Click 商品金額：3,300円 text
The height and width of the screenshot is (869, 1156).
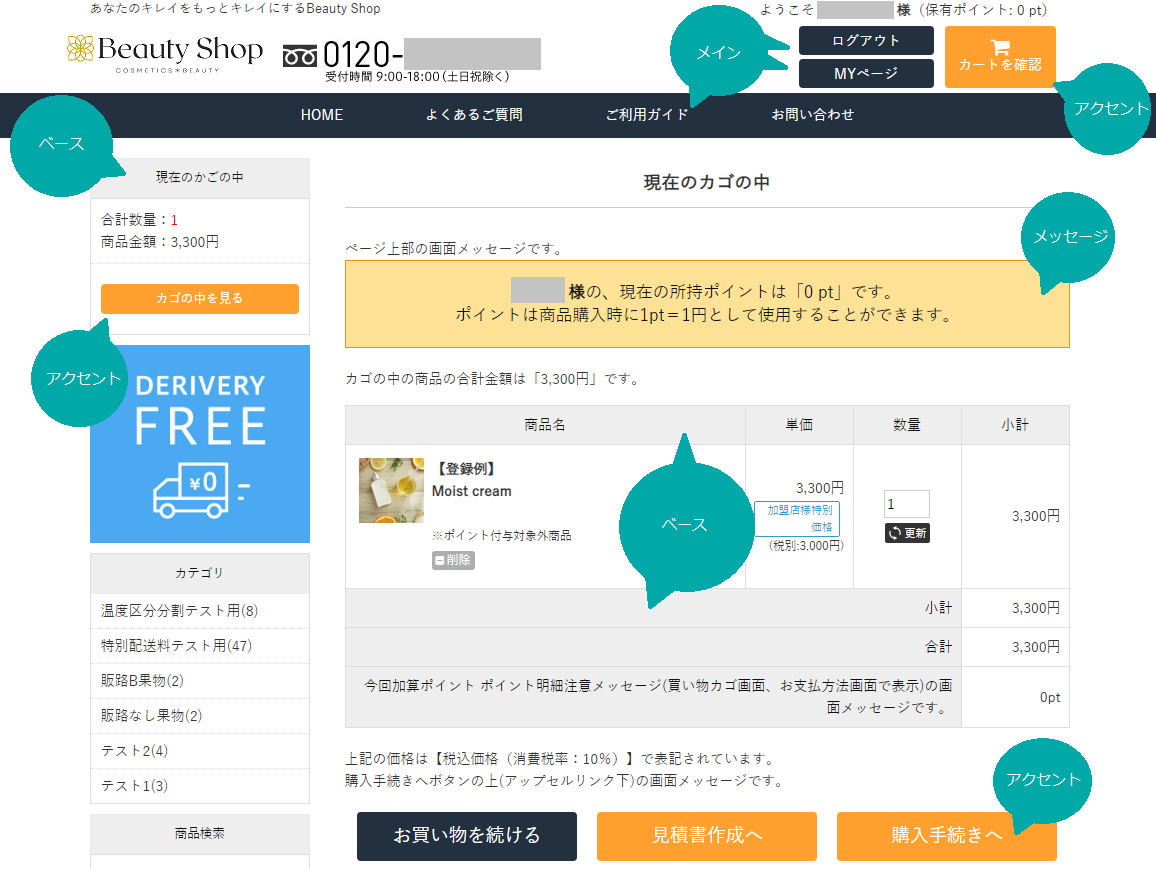(160, 242)
